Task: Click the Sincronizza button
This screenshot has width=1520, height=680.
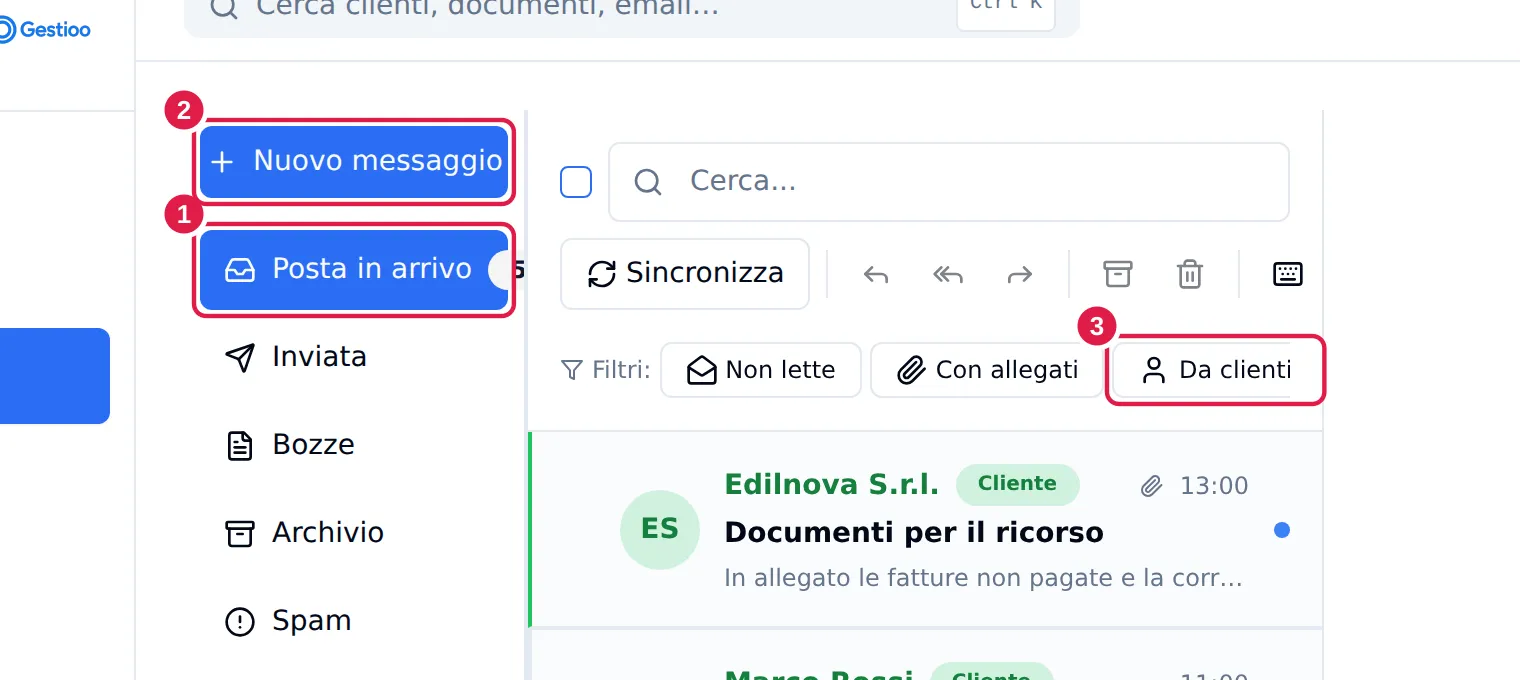Action: pyautogui.click(x=685, y=274)
